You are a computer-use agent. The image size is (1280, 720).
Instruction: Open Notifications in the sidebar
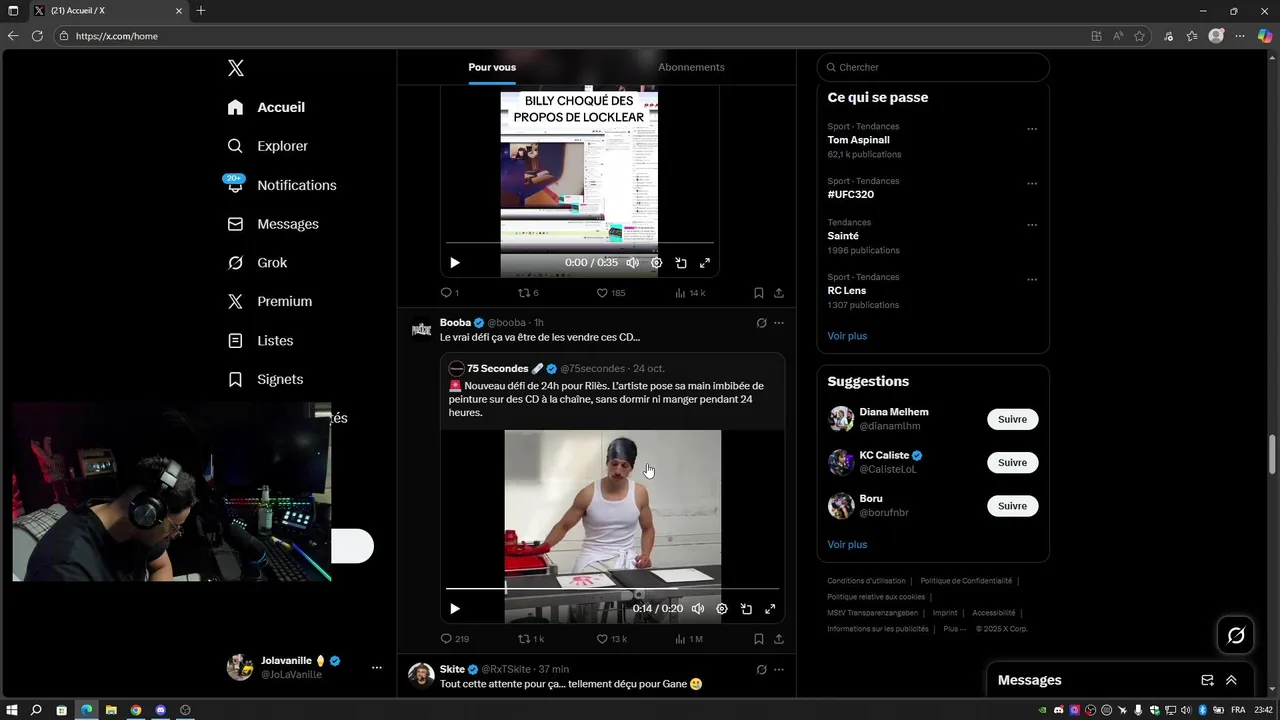coord(281,185)
